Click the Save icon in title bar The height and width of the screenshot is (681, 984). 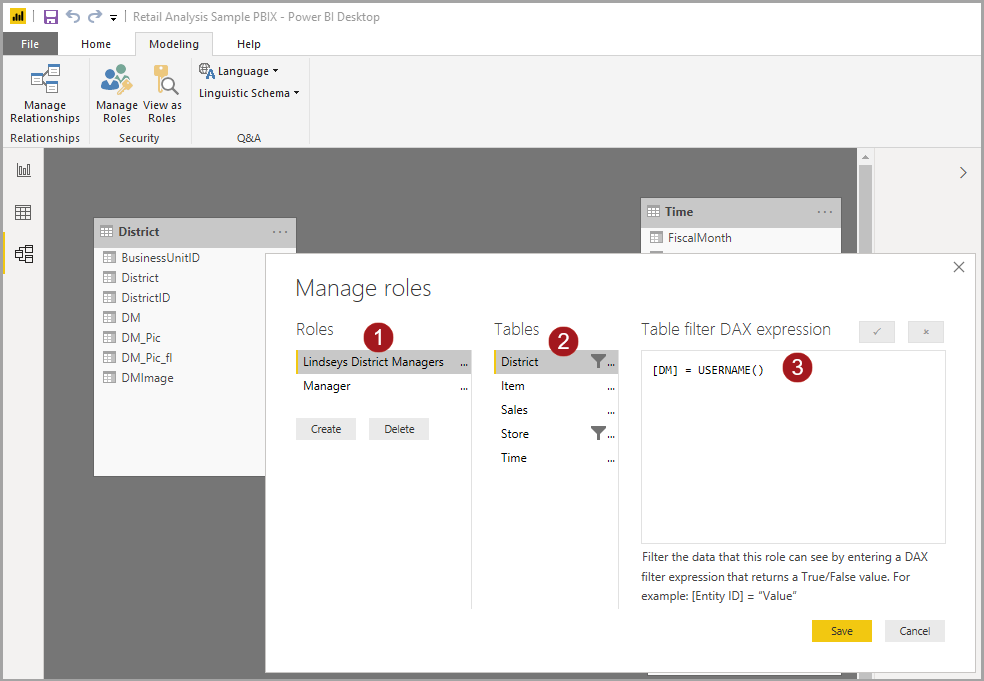pyautogui.click(x=50, y=17)
